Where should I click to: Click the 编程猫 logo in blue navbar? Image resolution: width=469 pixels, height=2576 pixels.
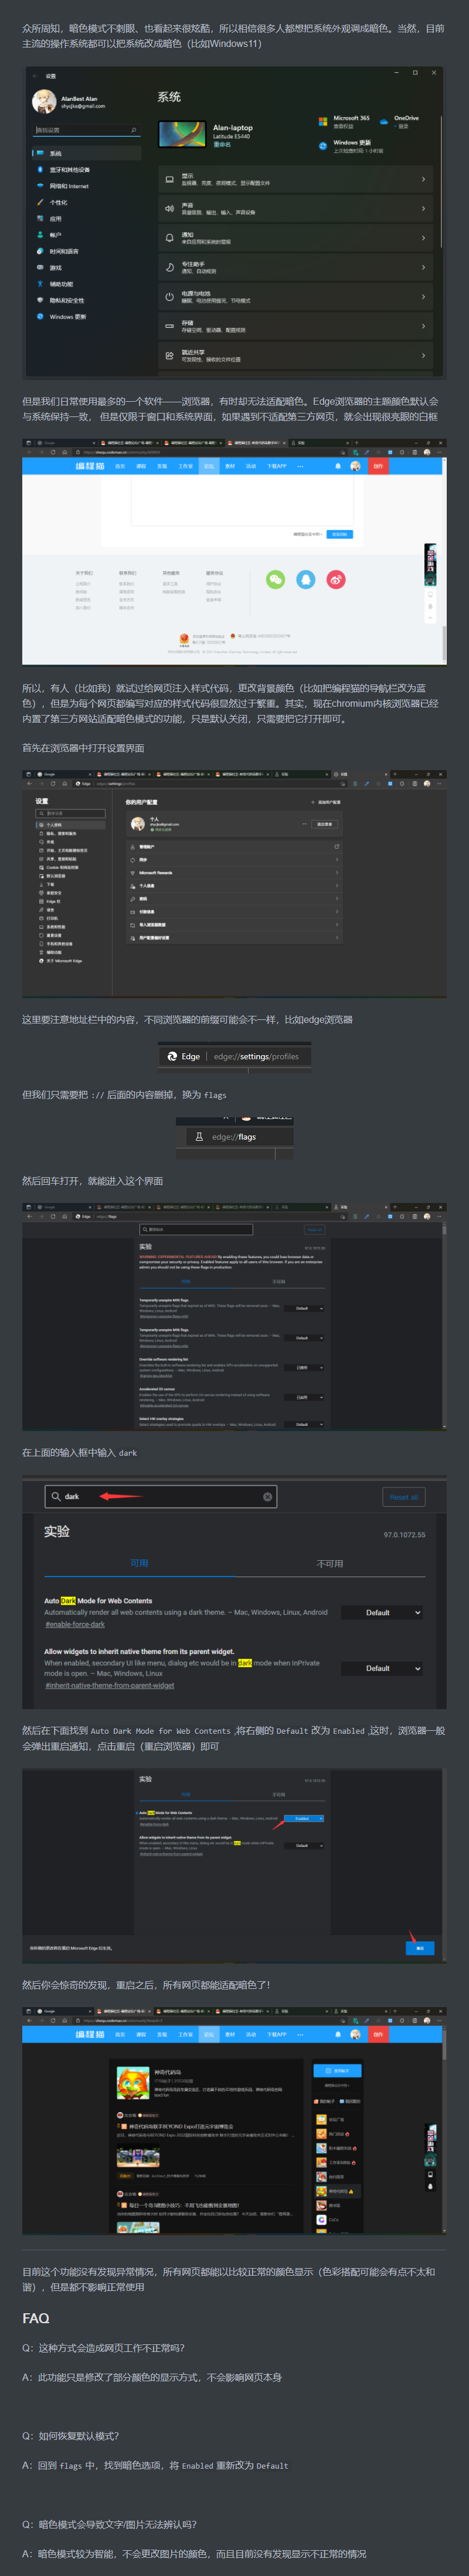point(90,466)
